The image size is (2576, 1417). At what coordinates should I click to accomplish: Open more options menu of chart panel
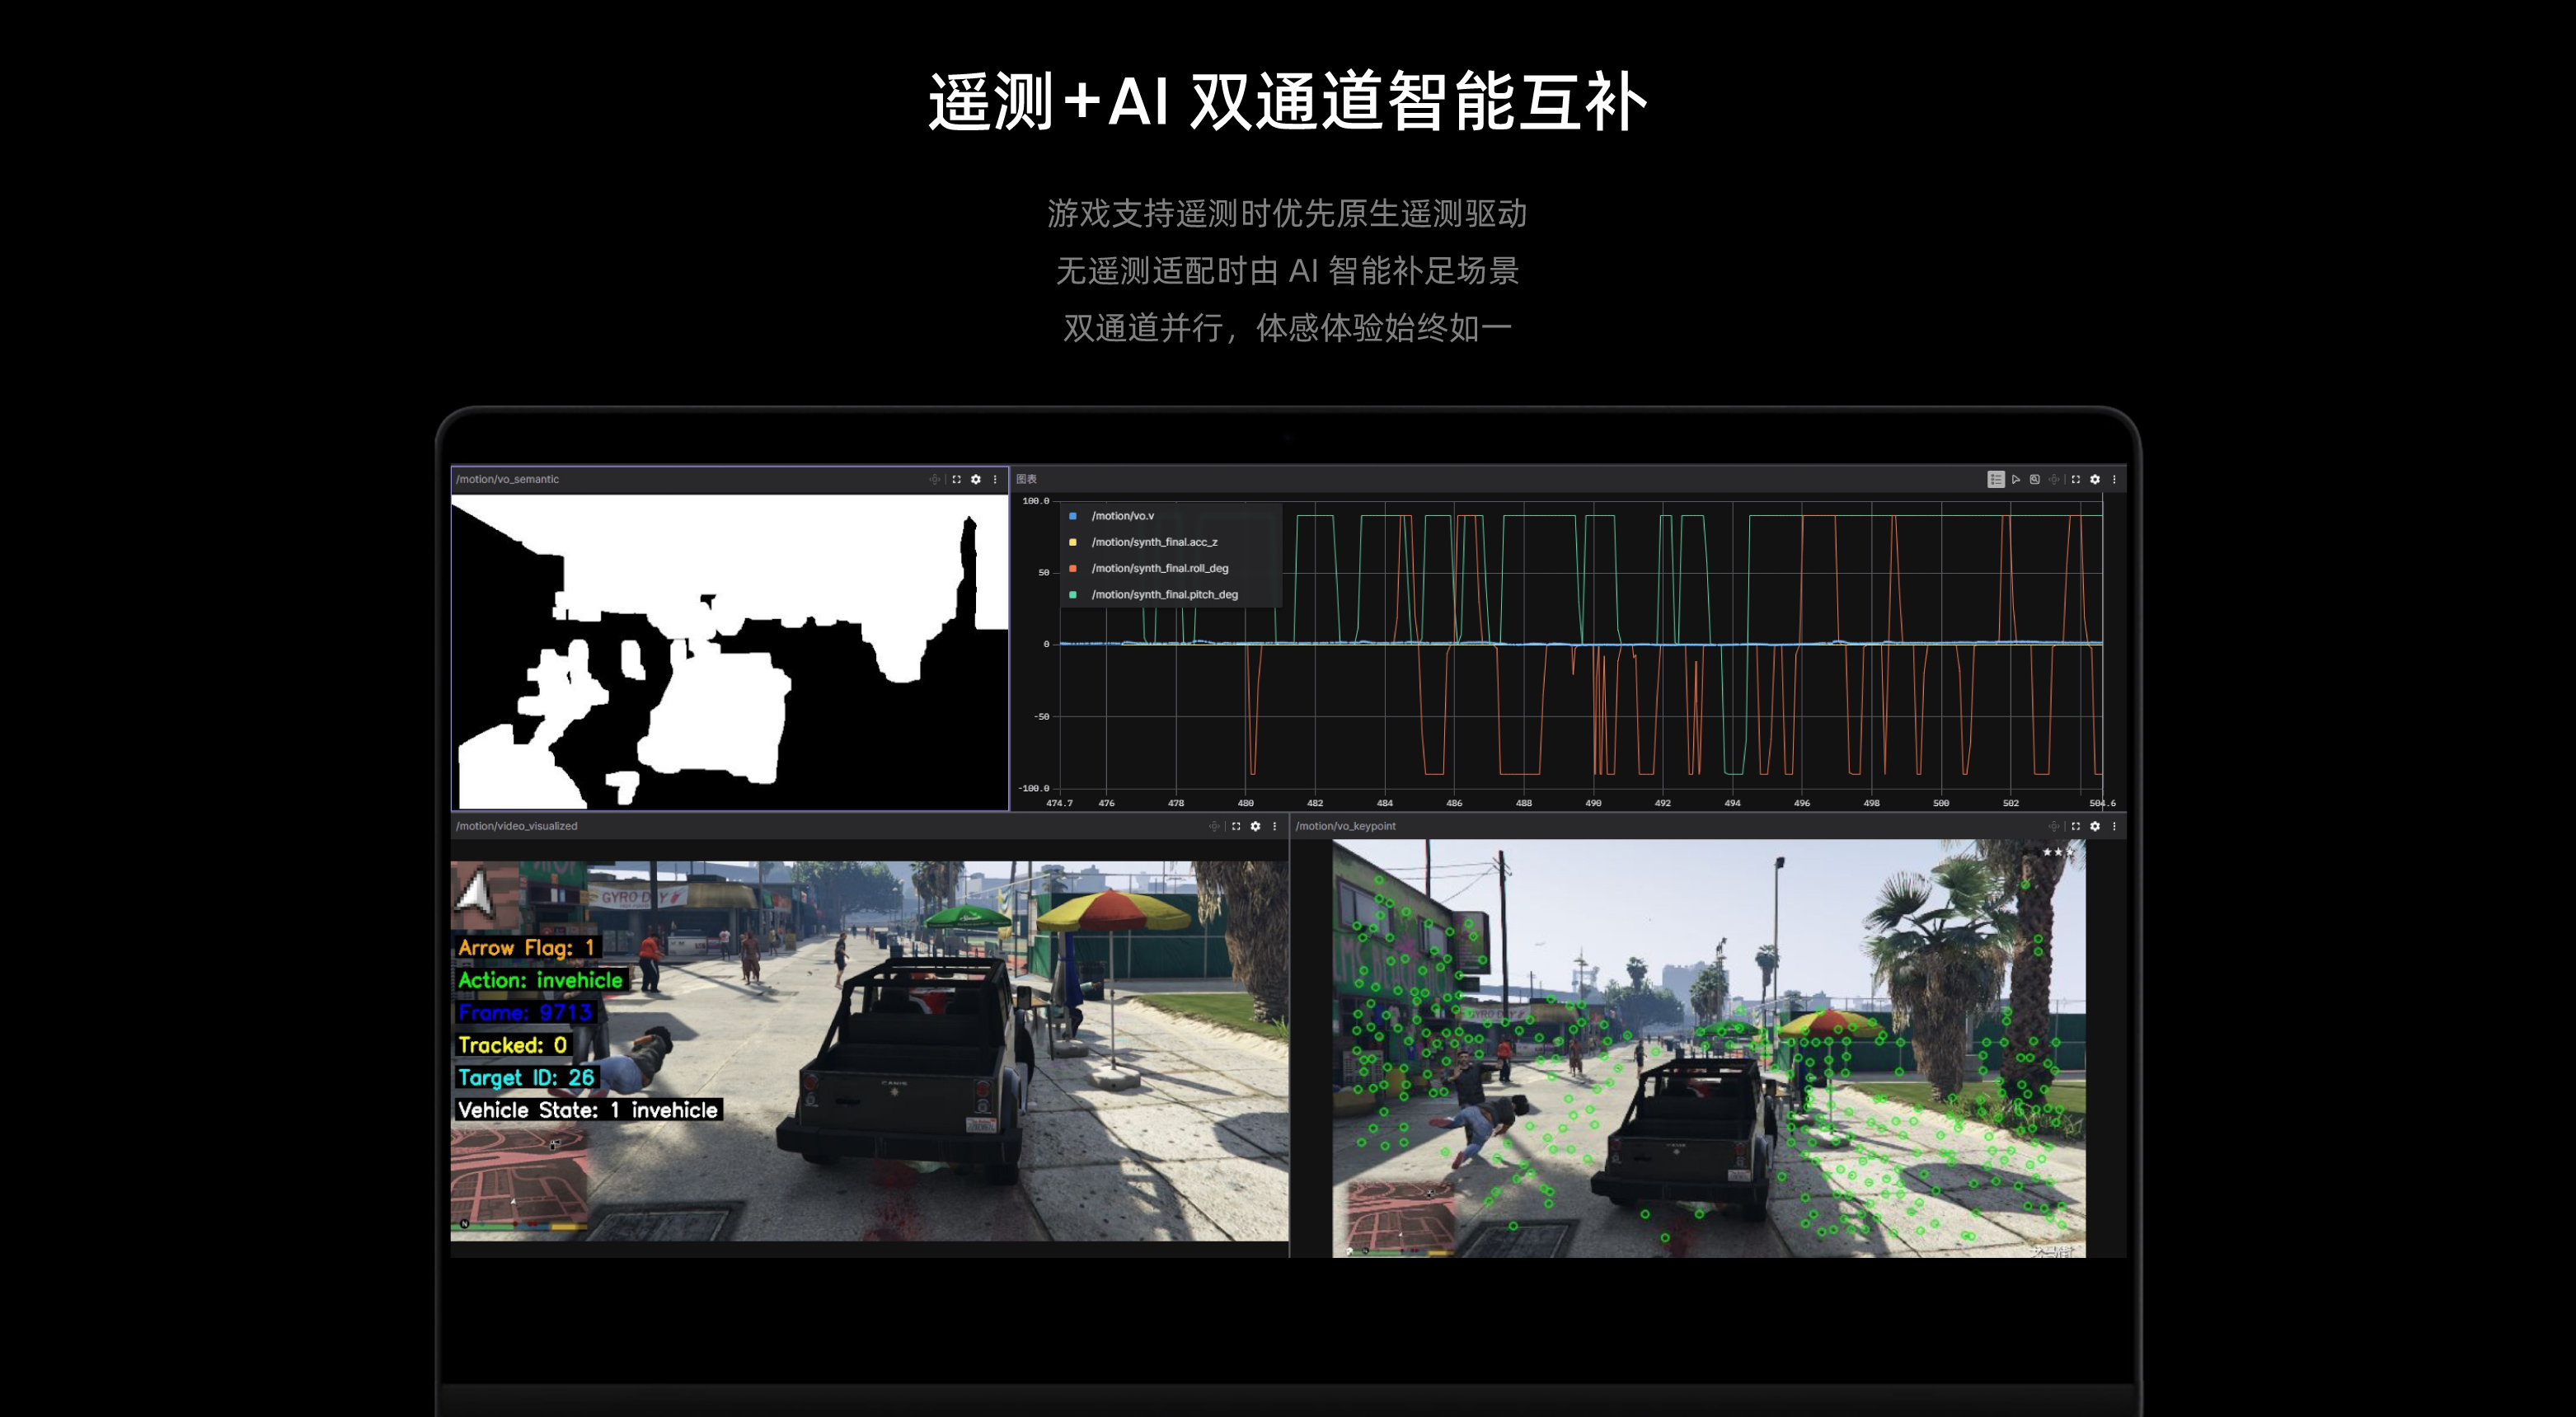point(2114,479)
